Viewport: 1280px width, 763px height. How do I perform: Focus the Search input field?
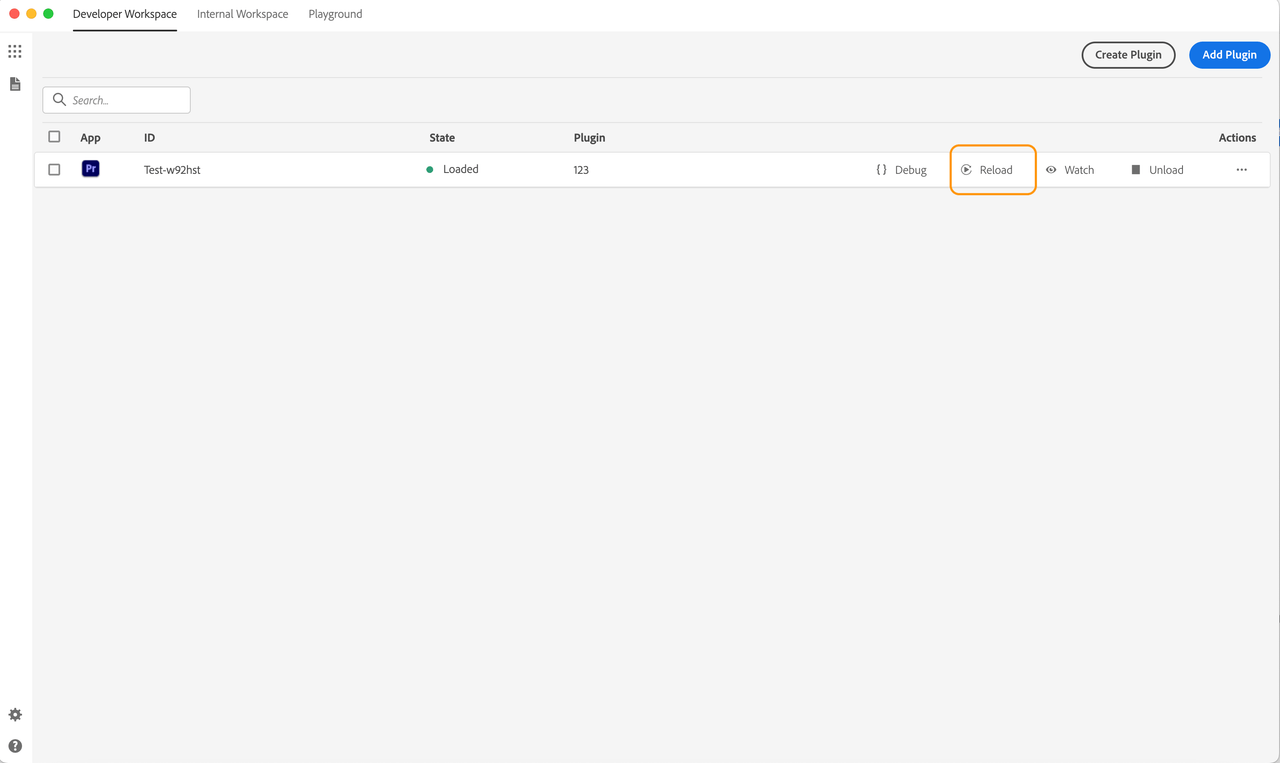tap(116, 100)
